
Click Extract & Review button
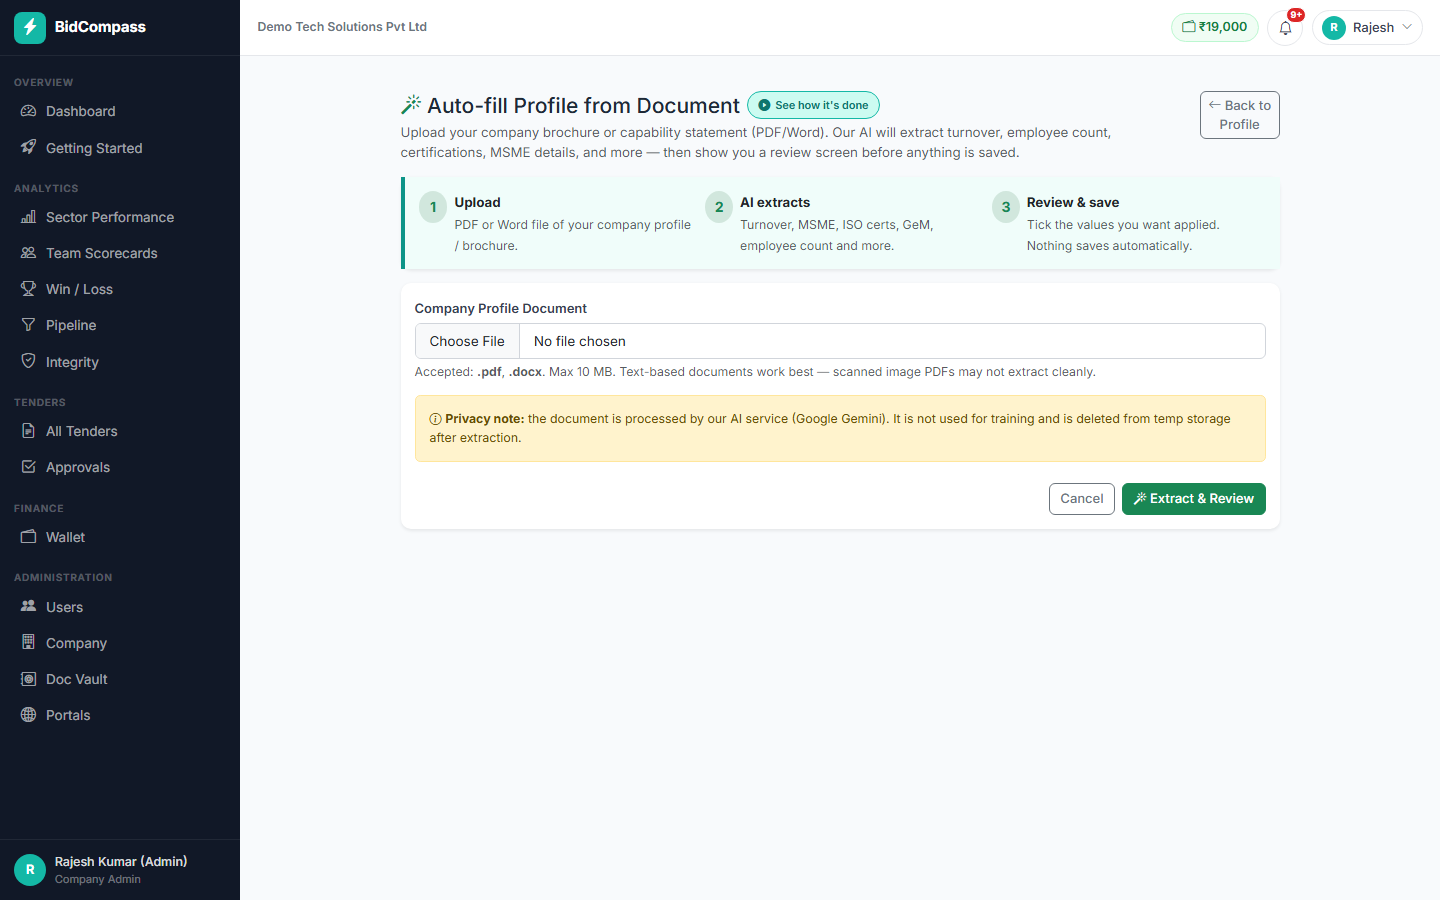coord(1193,499)
